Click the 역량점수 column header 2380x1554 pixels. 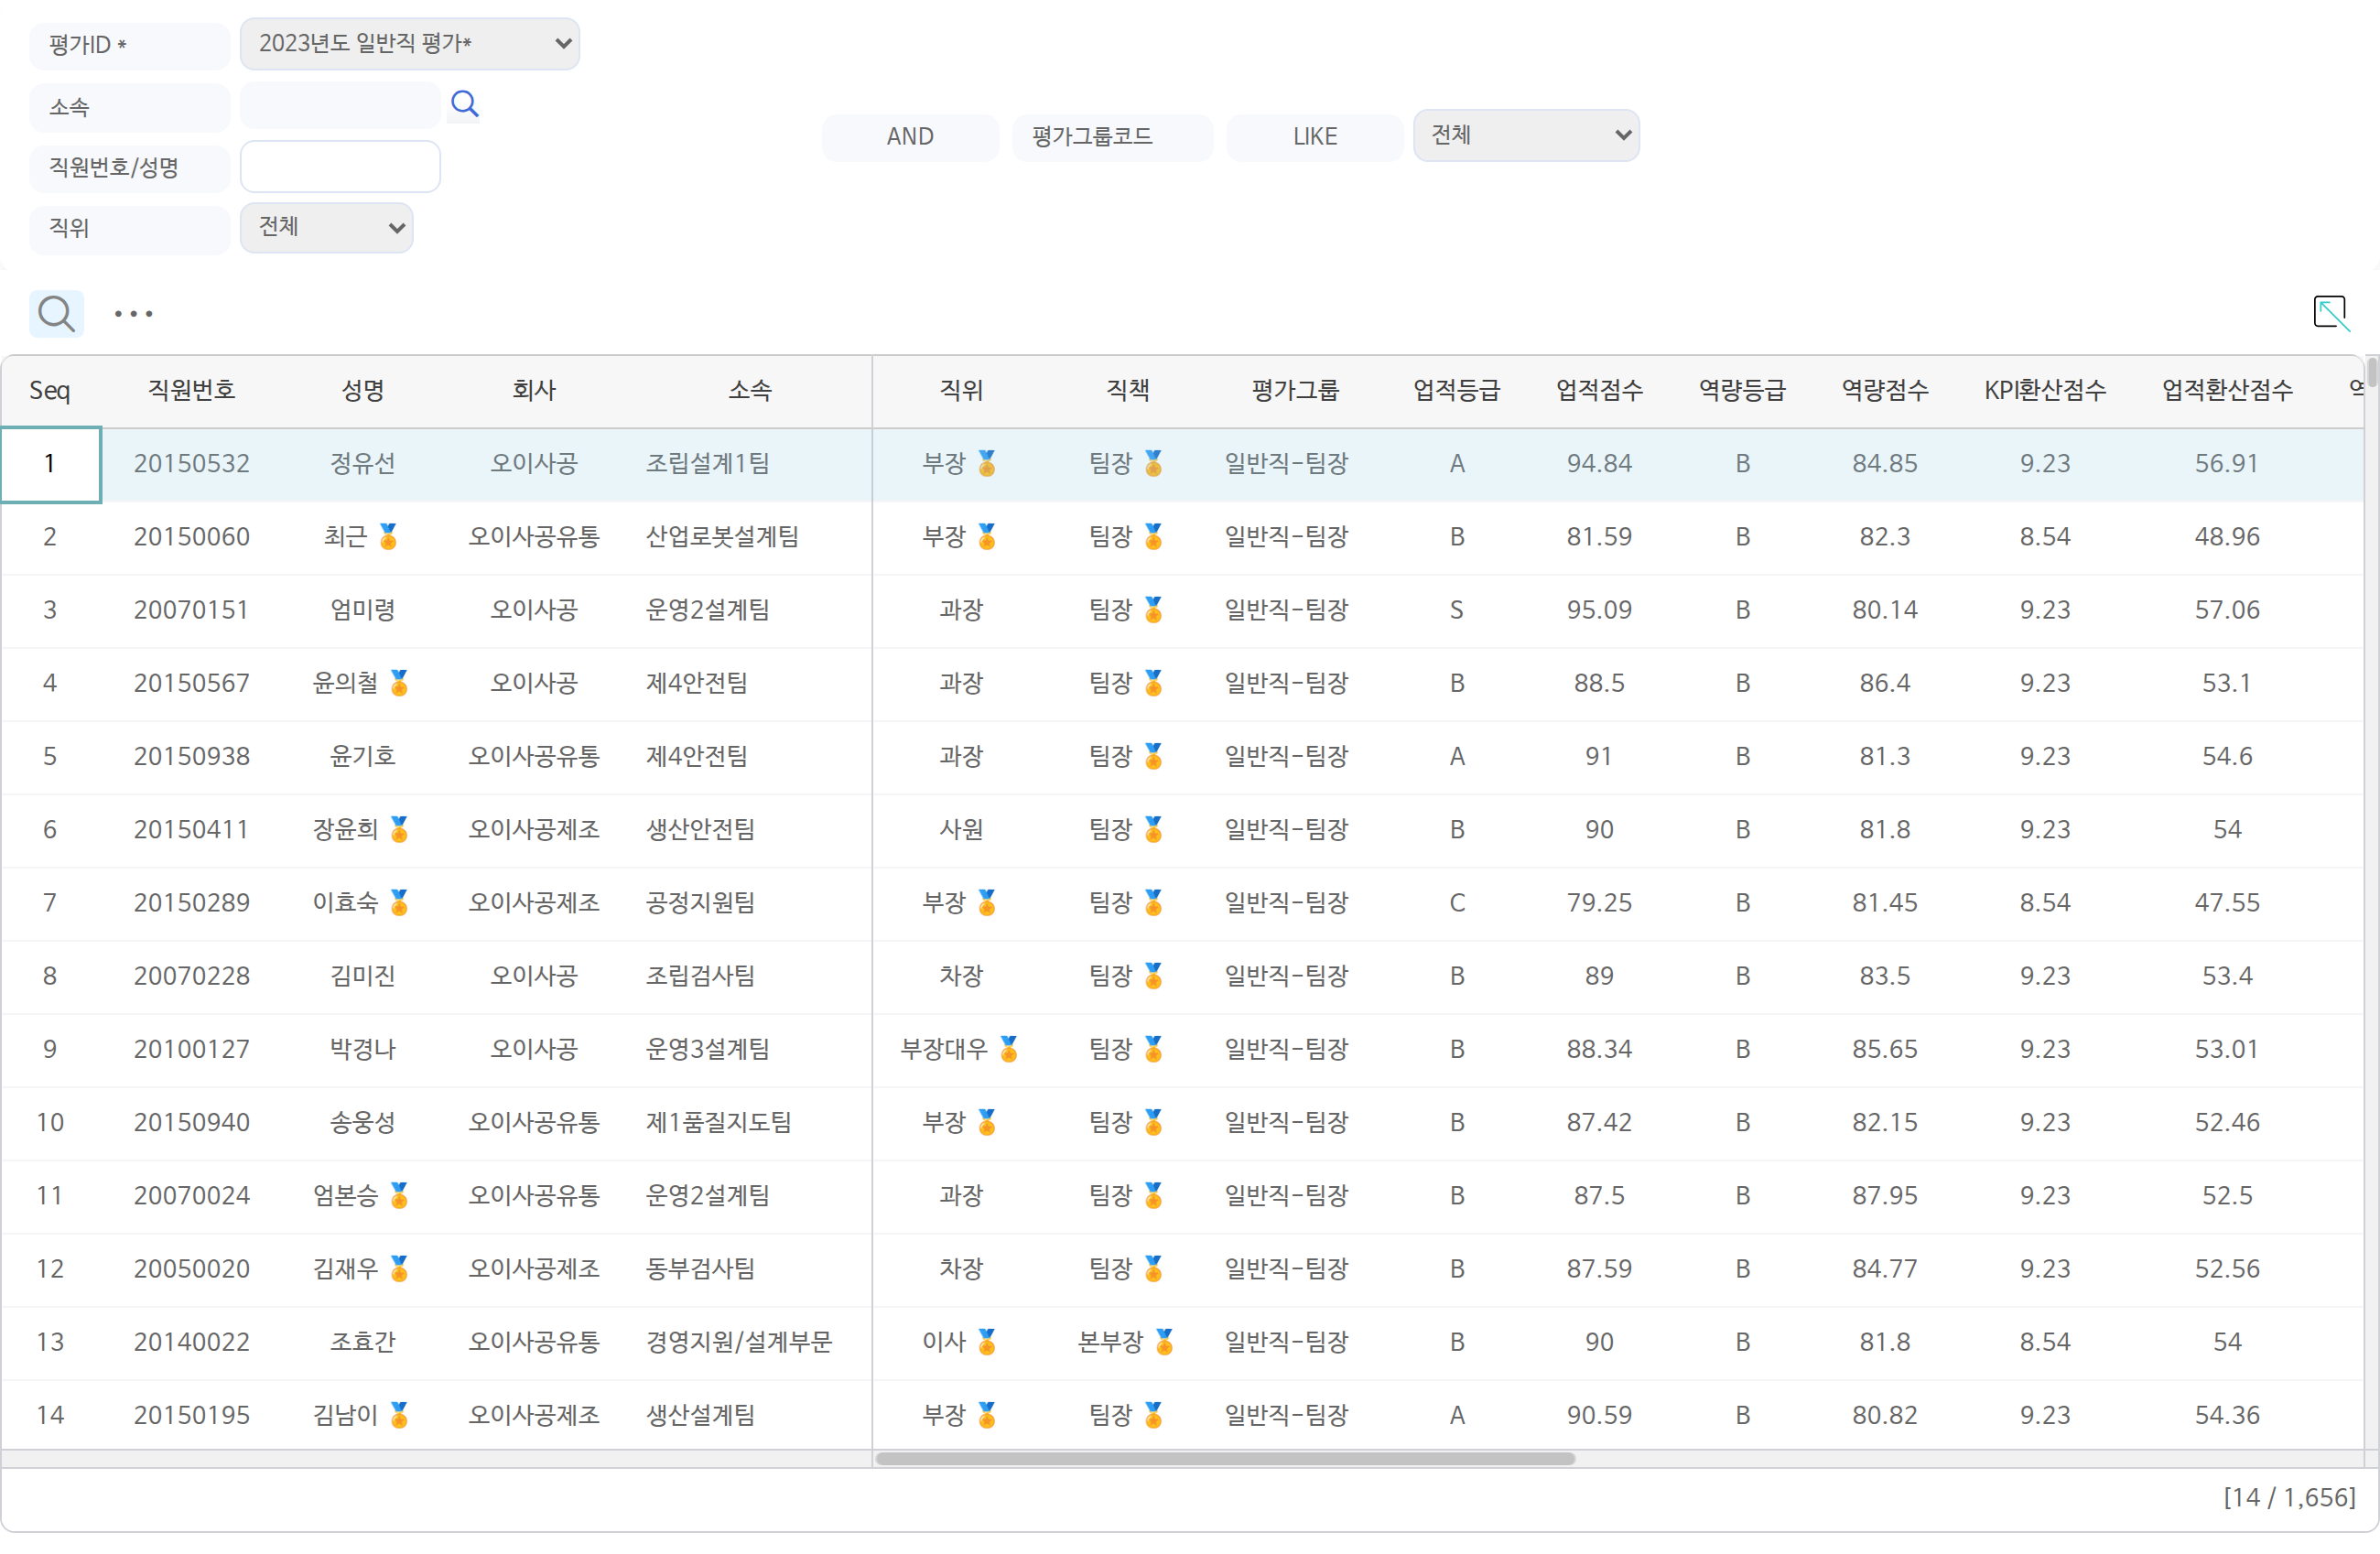click(1885, 391)
